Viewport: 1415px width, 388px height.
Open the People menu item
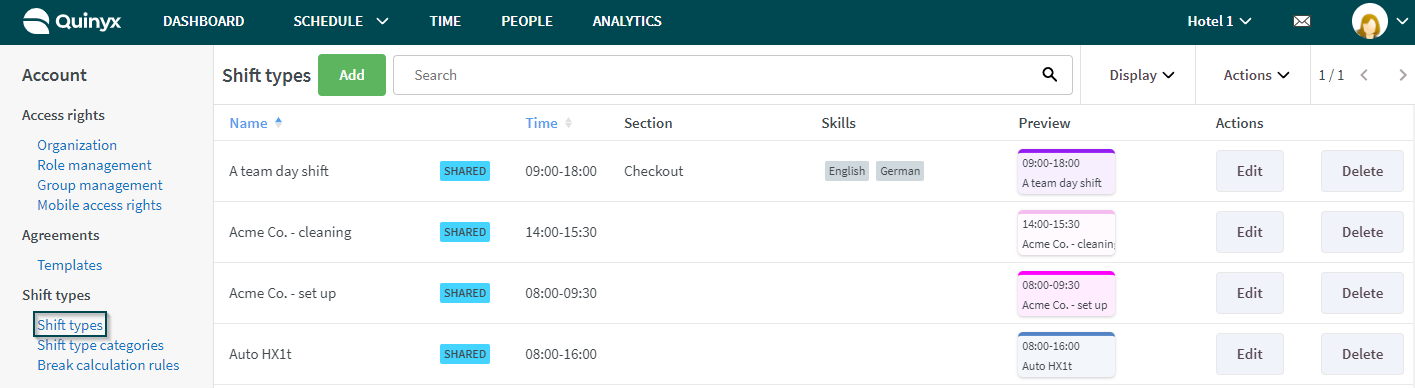[526, 21]
